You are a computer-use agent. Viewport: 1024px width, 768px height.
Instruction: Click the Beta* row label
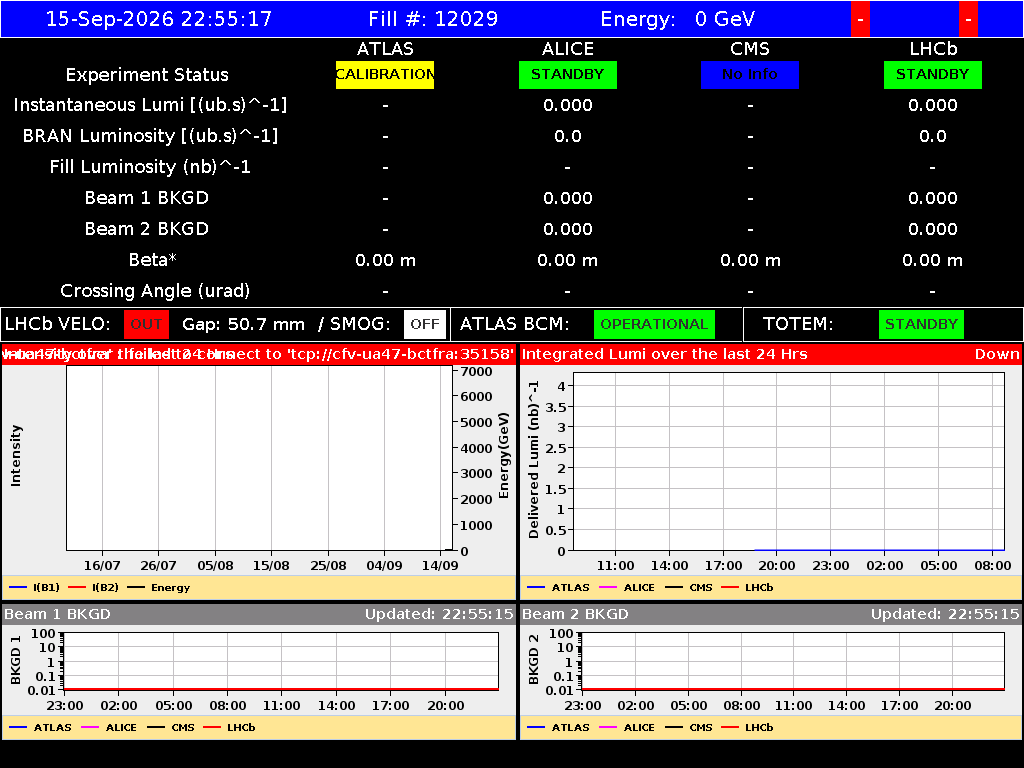(x=153, y=260)
